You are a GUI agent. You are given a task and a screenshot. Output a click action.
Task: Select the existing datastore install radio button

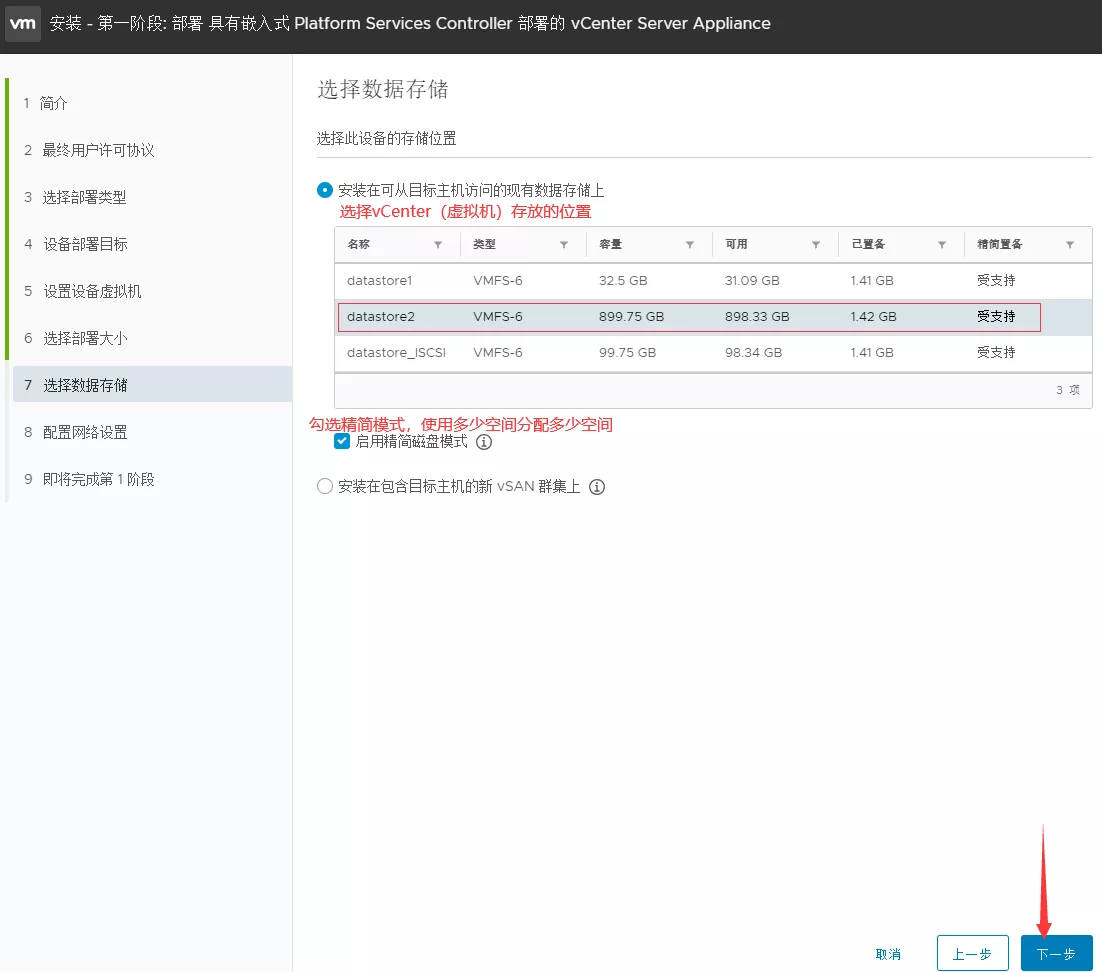click(324, 190)
